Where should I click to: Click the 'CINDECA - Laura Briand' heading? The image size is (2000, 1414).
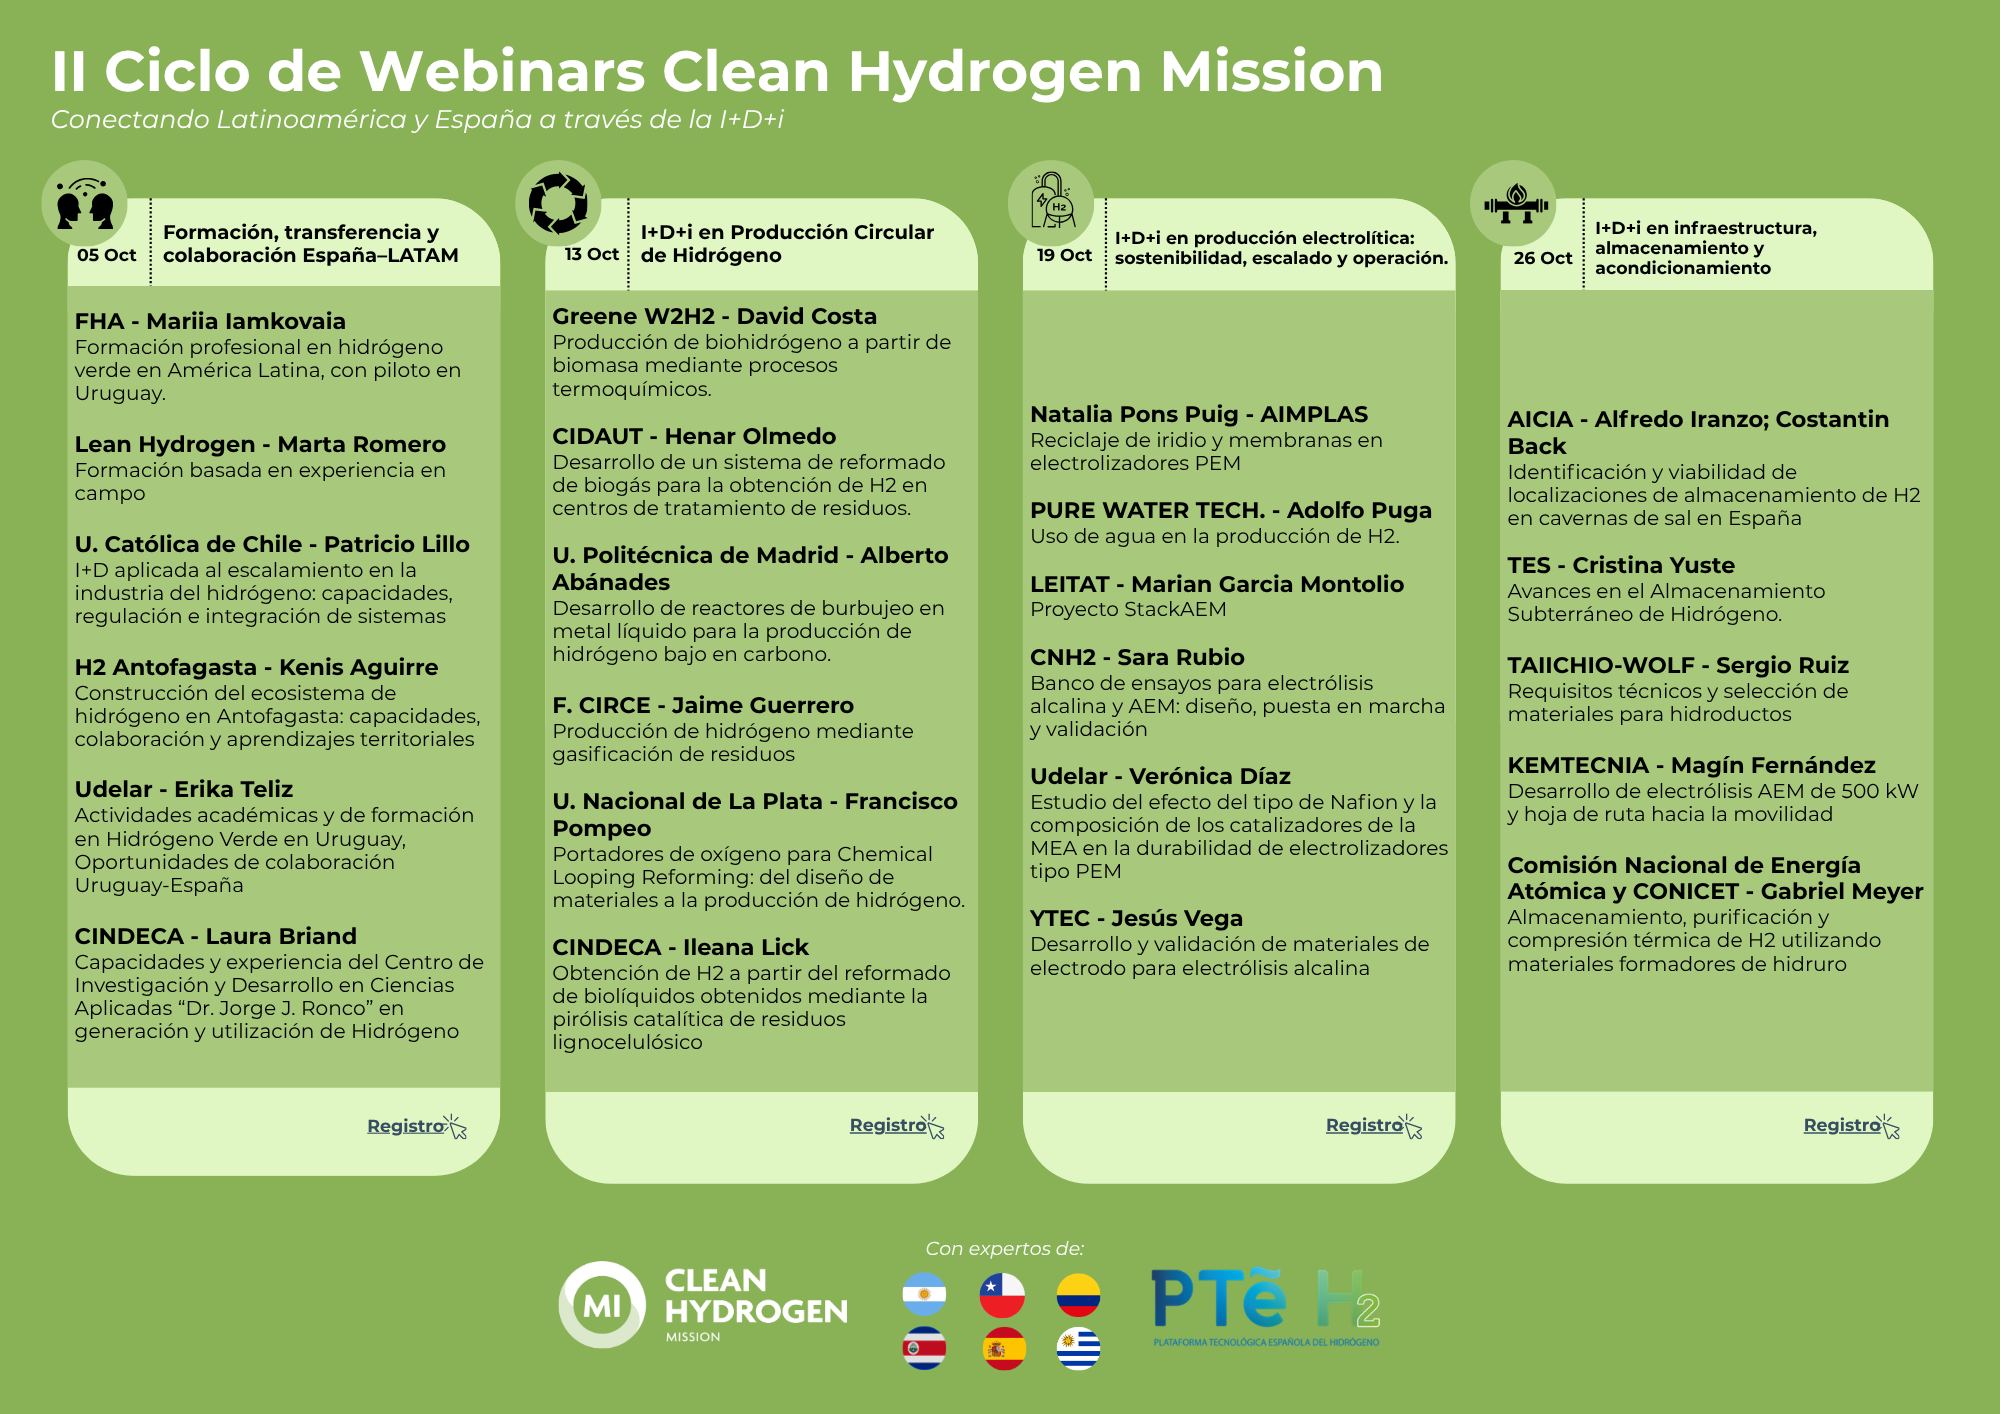coord(216,936)
